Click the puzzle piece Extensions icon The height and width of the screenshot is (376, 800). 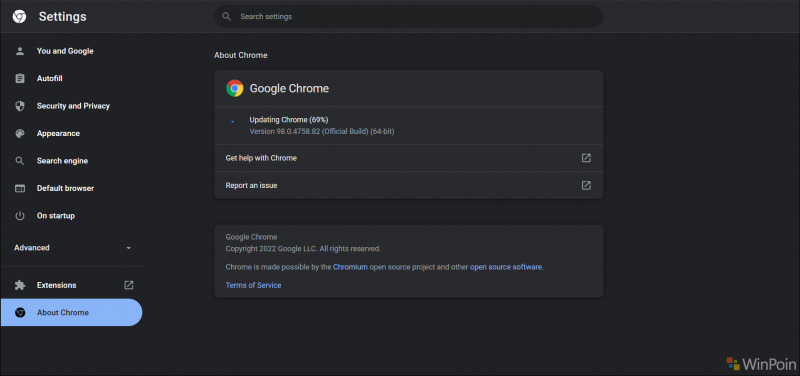click(x=20, y=285)
